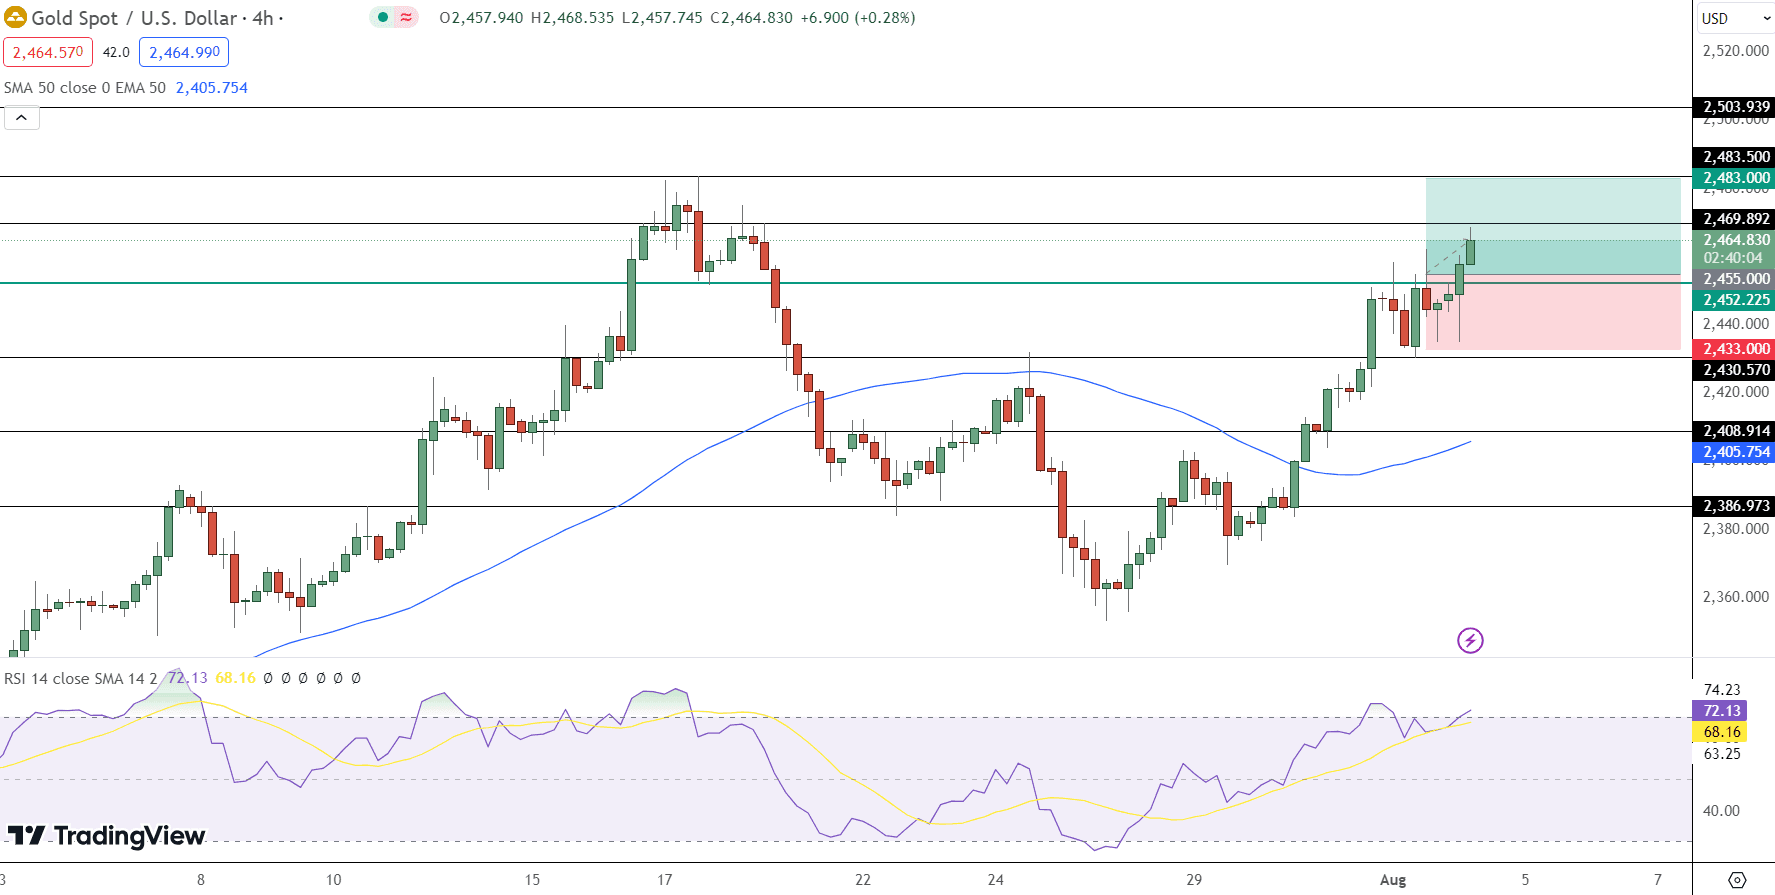Screen dimensions: 1775x895
Task: Click the 2,430.570 price level label
Action: [x=1734, y=370]
